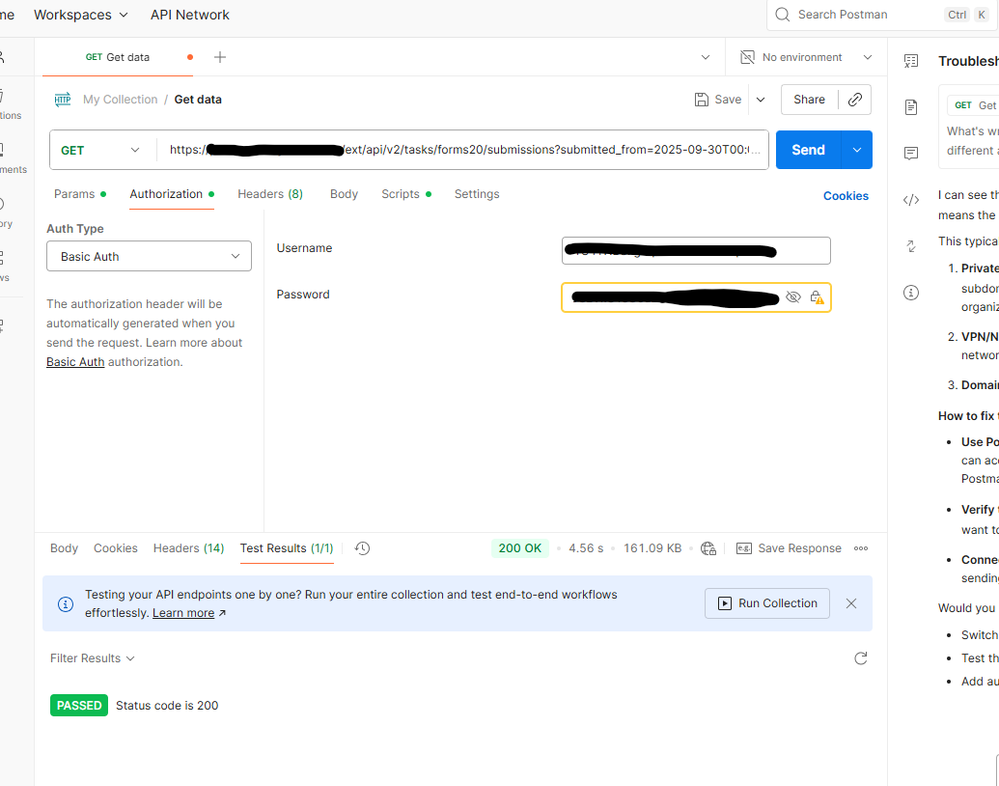Toggle password visibility eye icon
This screenshot has width=999, height=786.
793,297
